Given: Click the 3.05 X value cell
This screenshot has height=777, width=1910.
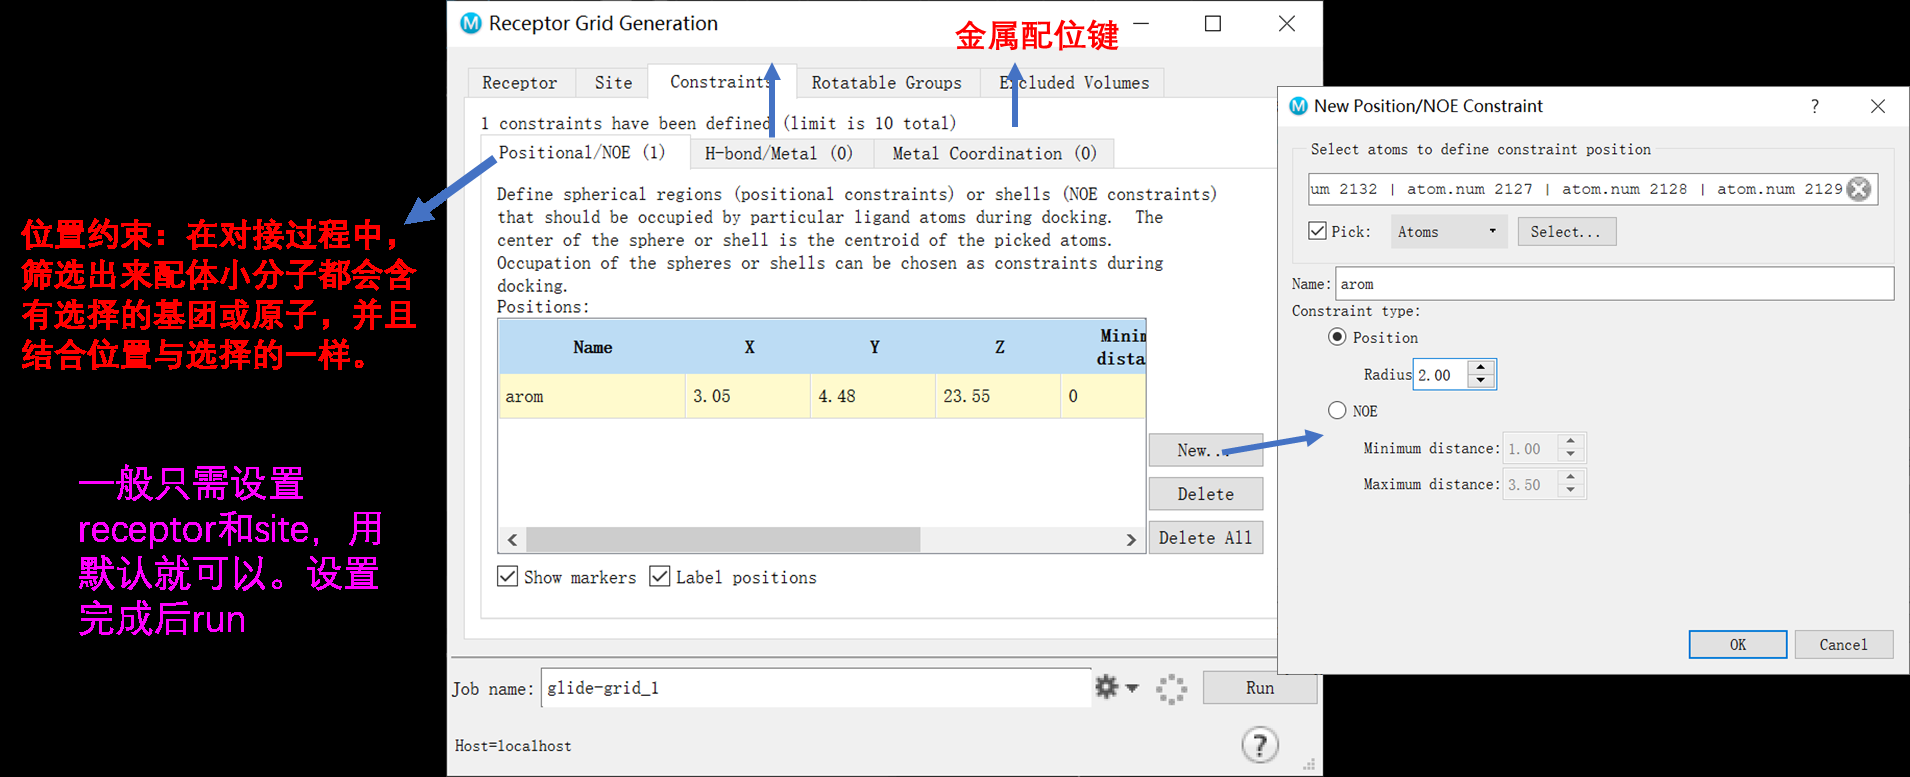Looking at the screenshot, I should (748, 396).
